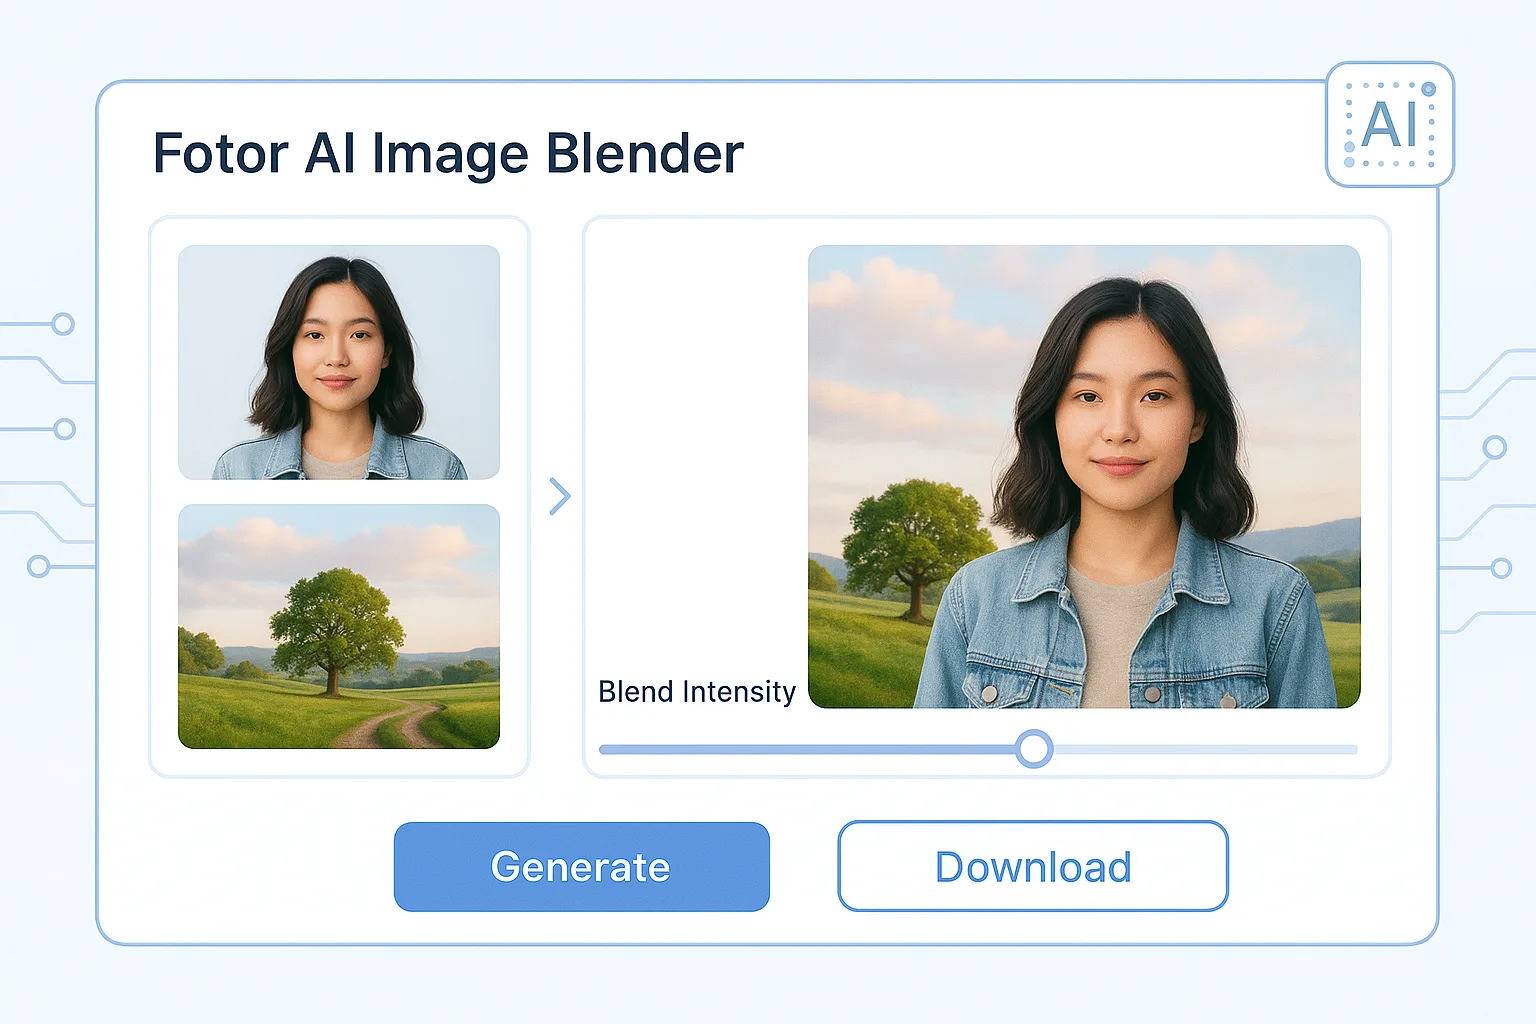The height and width of the screenshot is (1024, 1536).
Task: Select the tree landscape source thumbnail
Action: tap(339, 626)
